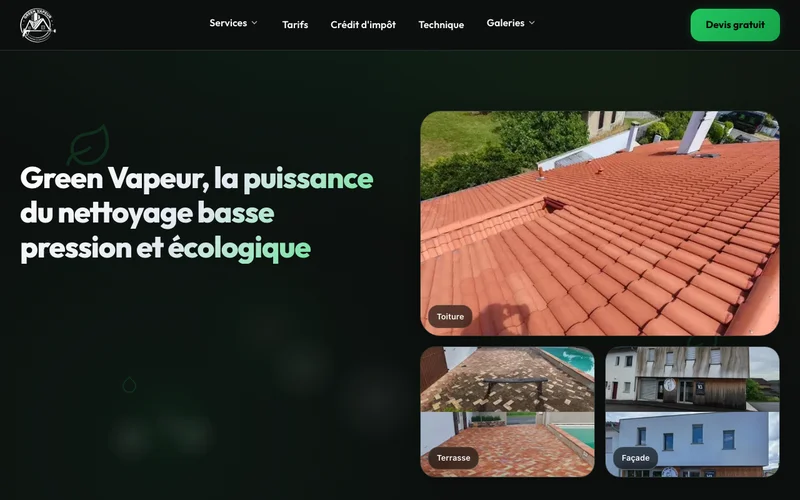Click the Devis gratuit button
800x500 pixels.
point(735,24)
